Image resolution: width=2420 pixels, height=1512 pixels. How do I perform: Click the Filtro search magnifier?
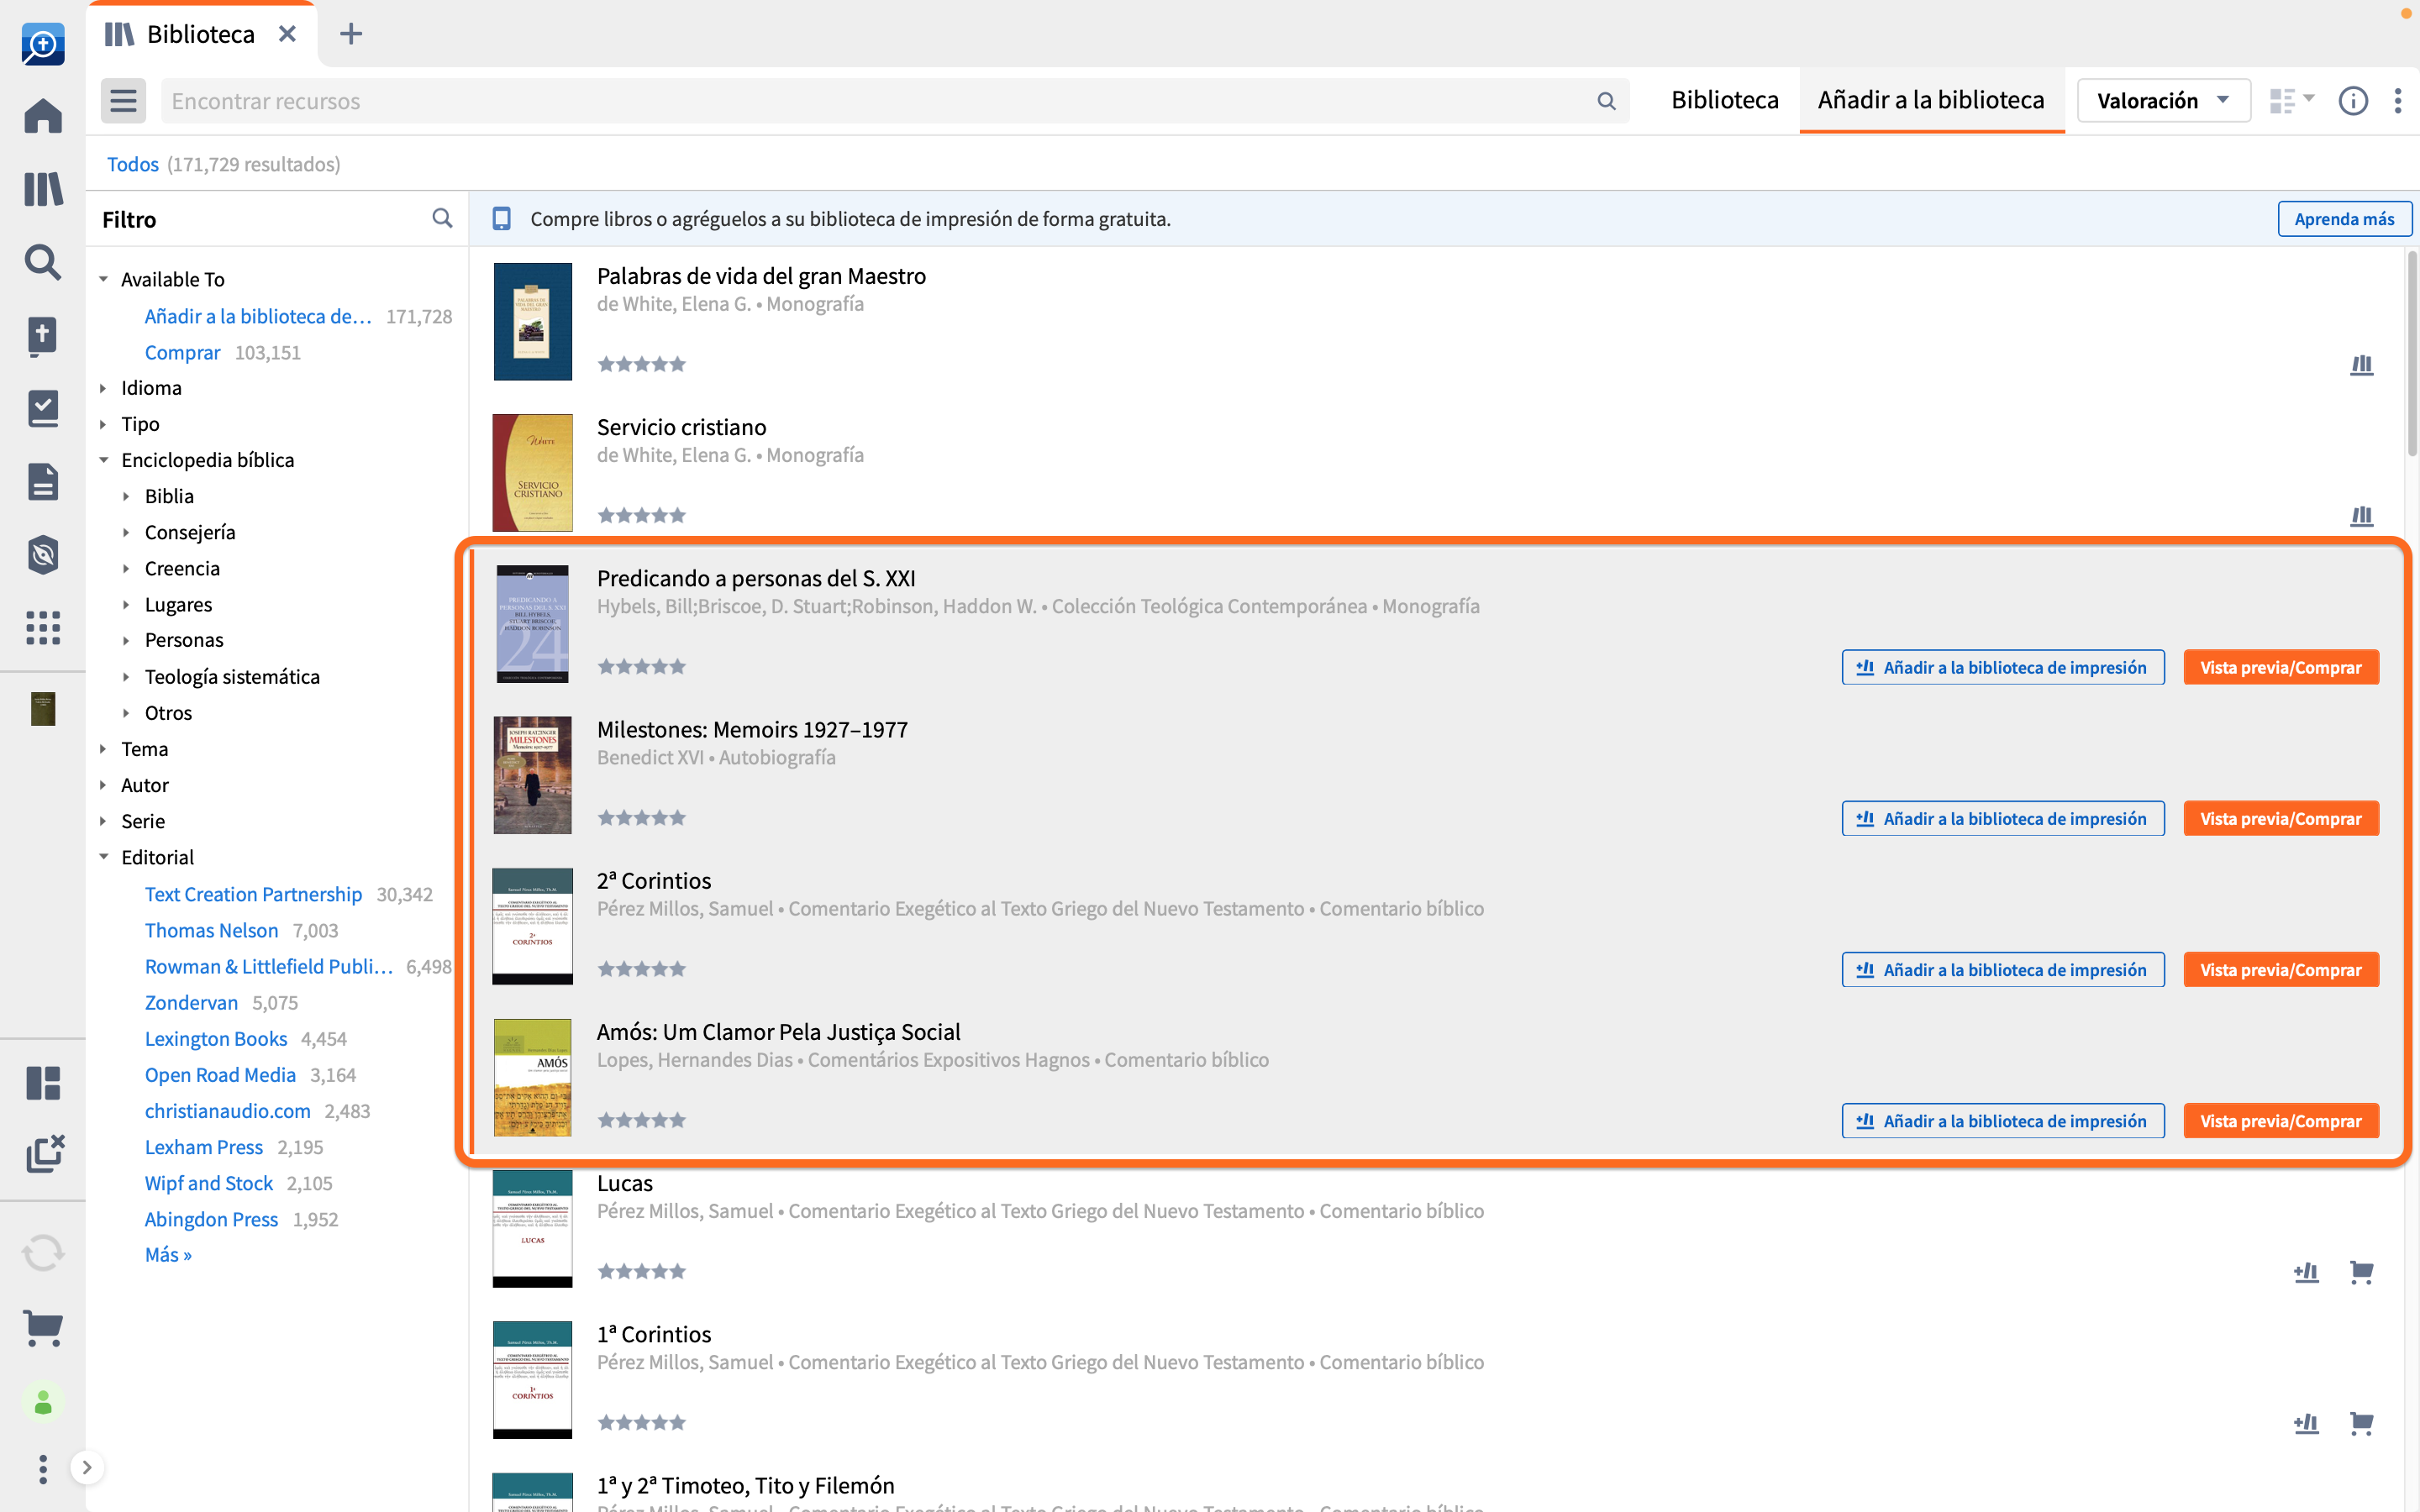tap(442, 218)
